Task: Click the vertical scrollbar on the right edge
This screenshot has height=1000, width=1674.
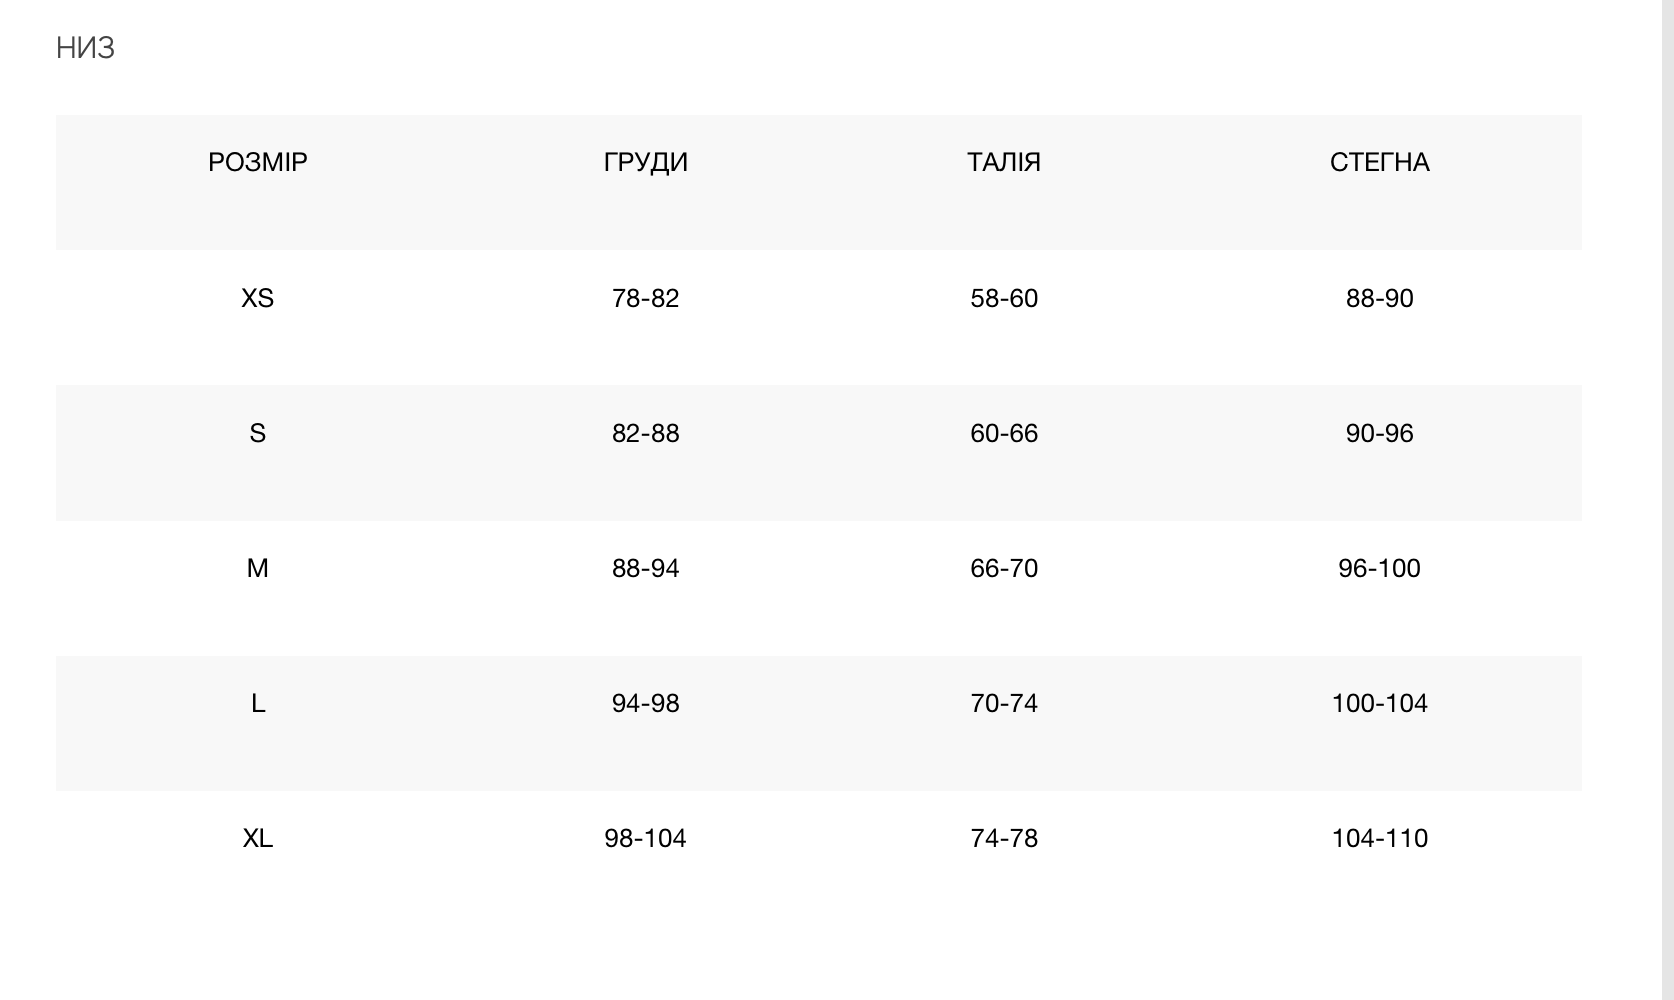Action: 1667,500
